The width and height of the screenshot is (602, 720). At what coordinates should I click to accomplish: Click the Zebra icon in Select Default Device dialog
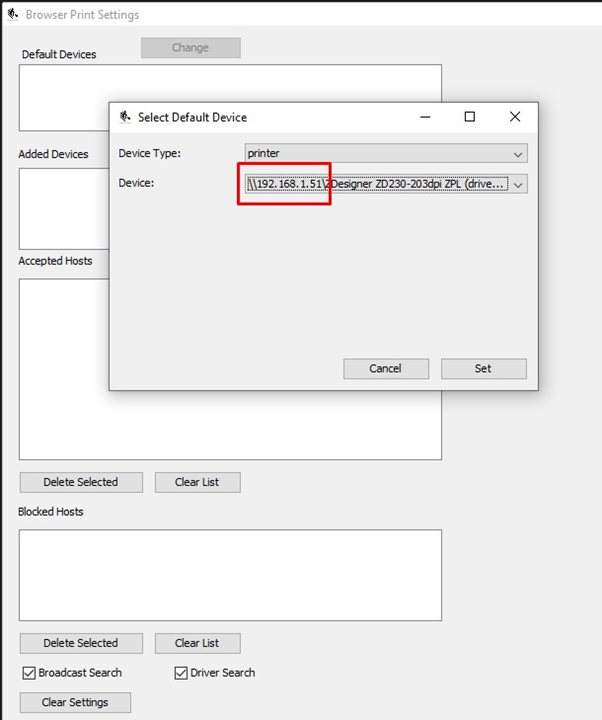[125, 117]
